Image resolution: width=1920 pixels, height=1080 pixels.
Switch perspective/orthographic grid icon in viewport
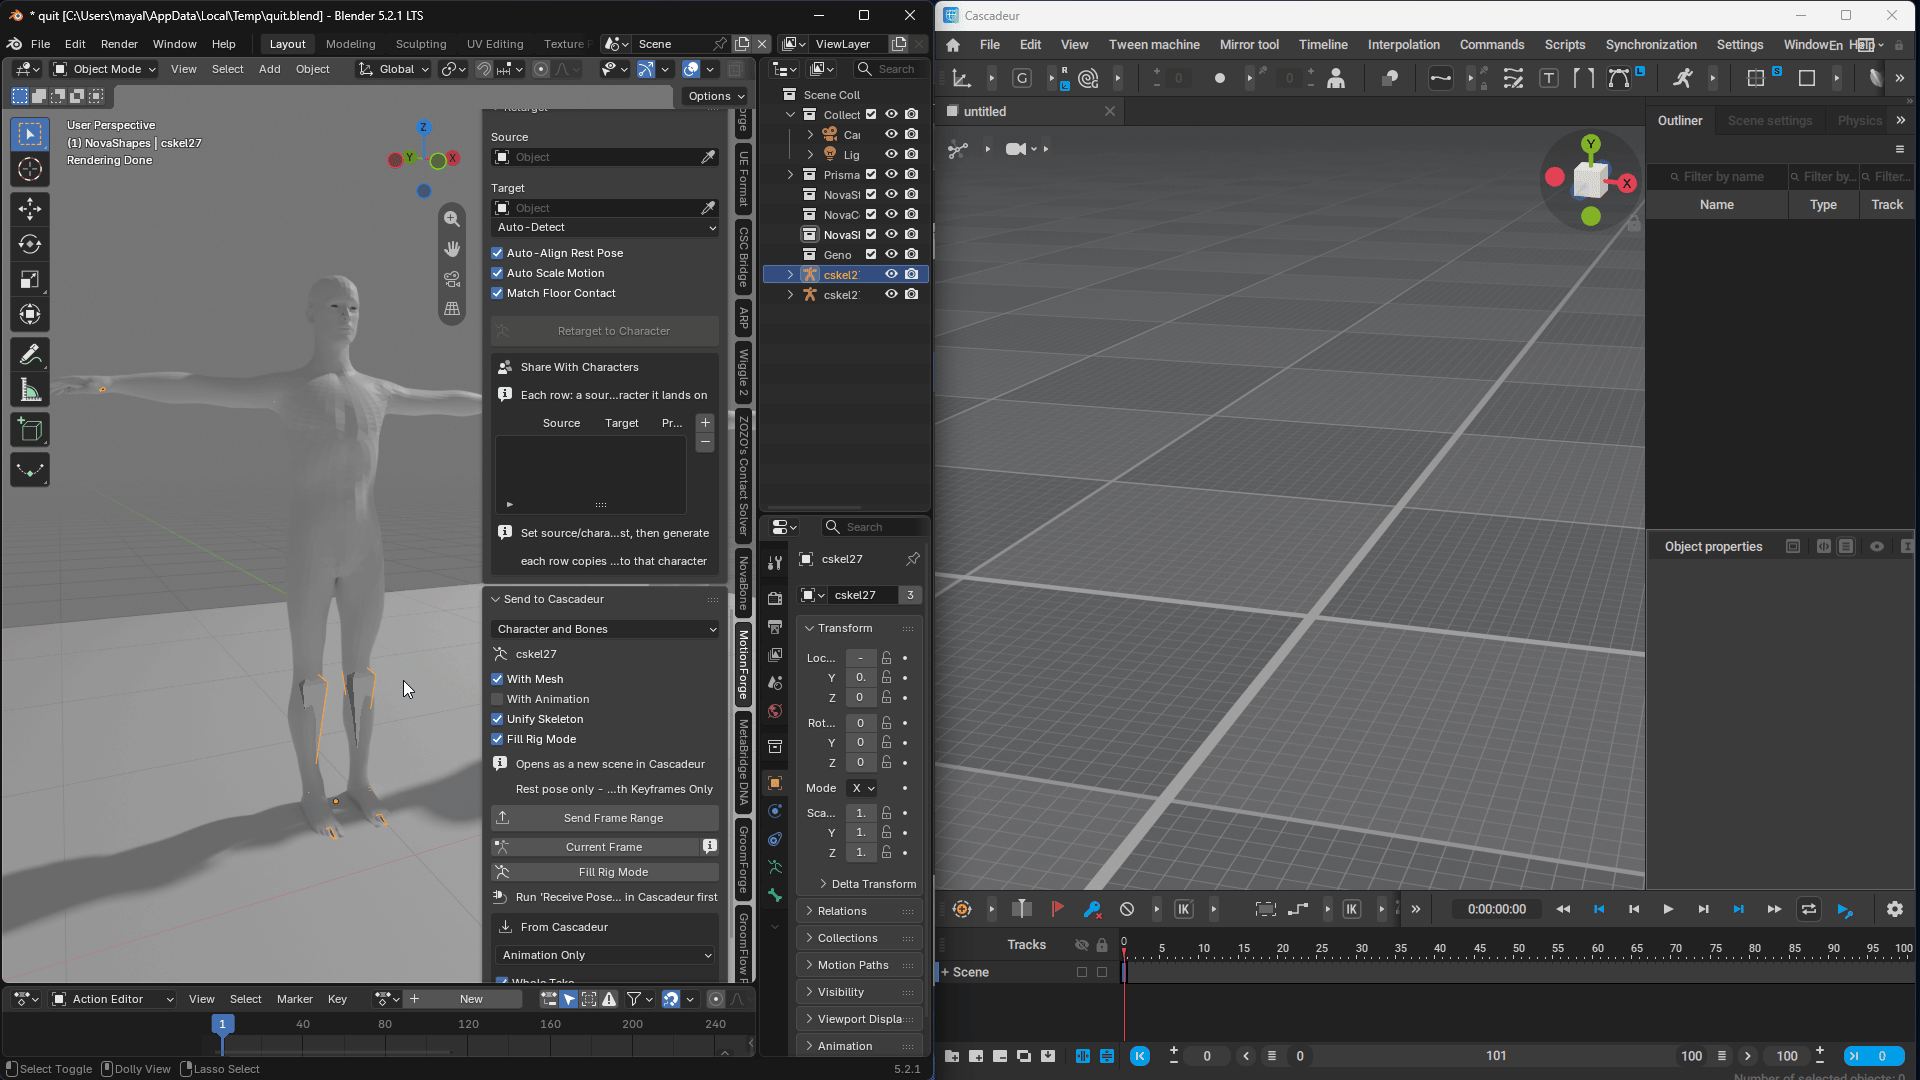click(x=452, y=309)
